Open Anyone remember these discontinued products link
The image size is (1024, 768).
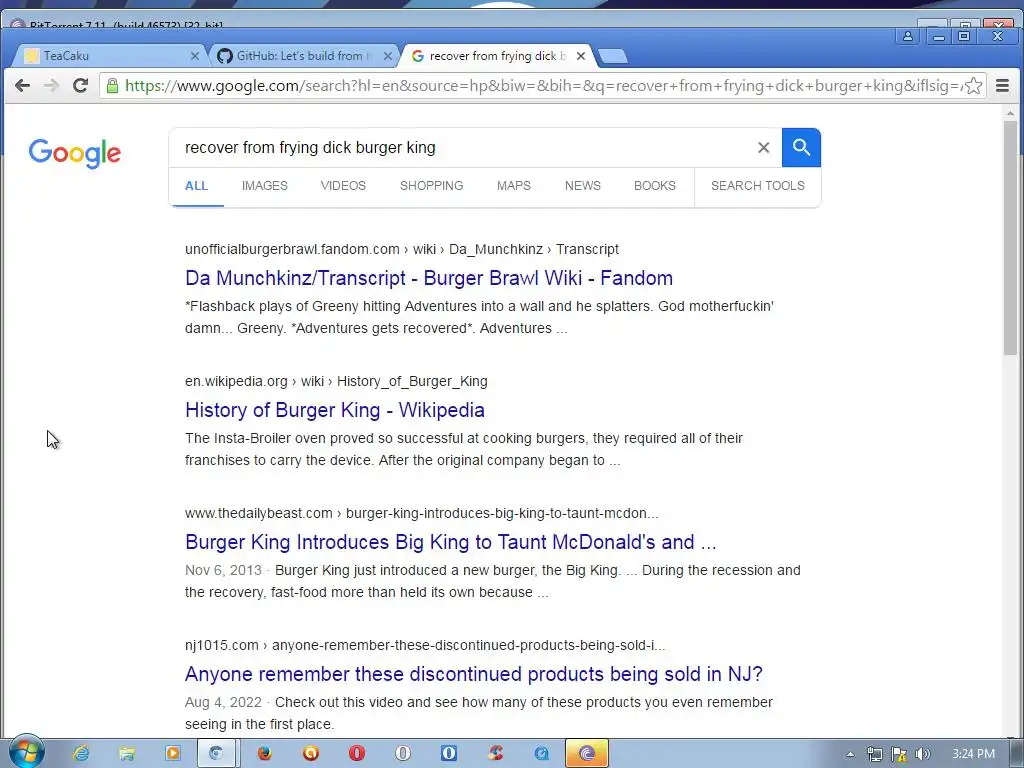[x=473, y=674]
